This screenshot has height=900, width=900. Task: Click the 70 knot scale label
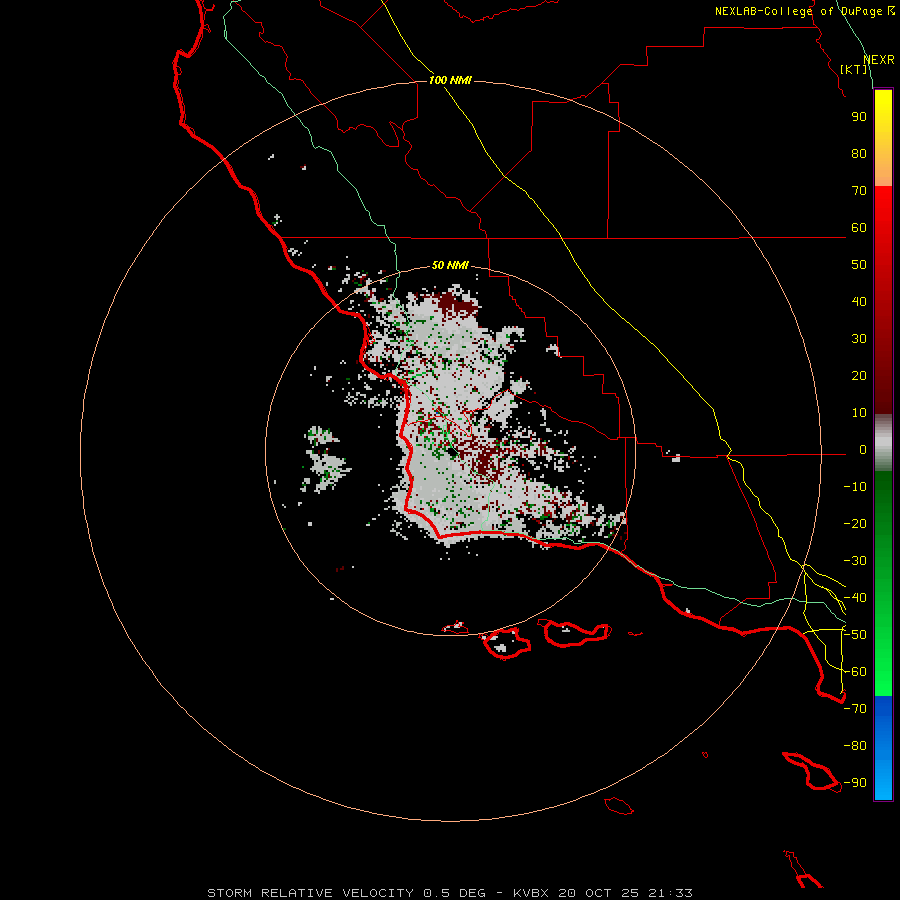pos(859,191)
